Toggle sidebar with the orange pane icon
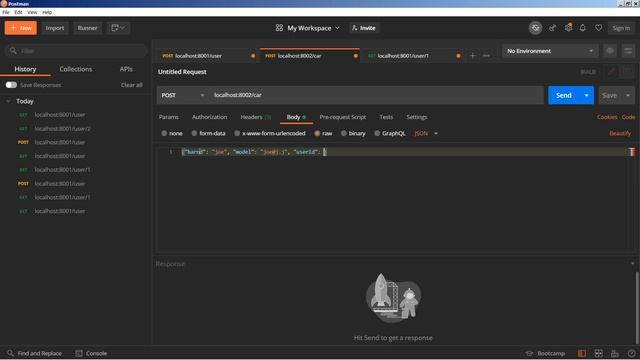The image size is (640, 360). pyautogui.click(x=582, y=353)
